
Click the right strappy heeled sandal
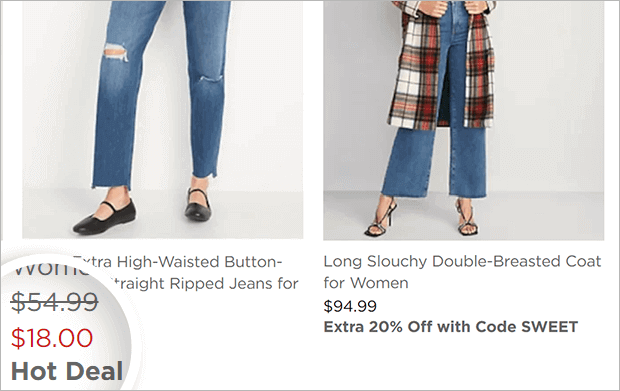point(466,218)
